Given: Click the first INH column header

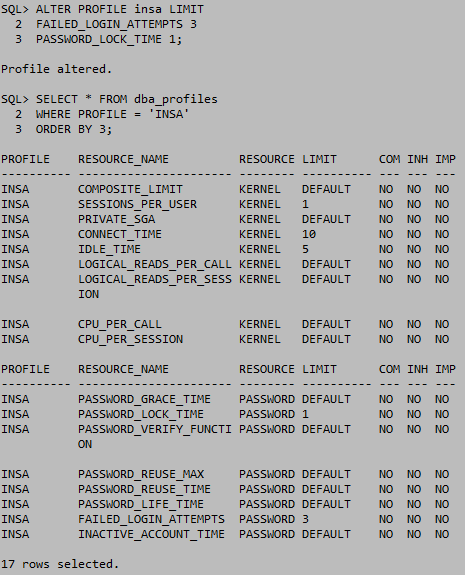Looking at the screenshot, I should pos(417,159).
